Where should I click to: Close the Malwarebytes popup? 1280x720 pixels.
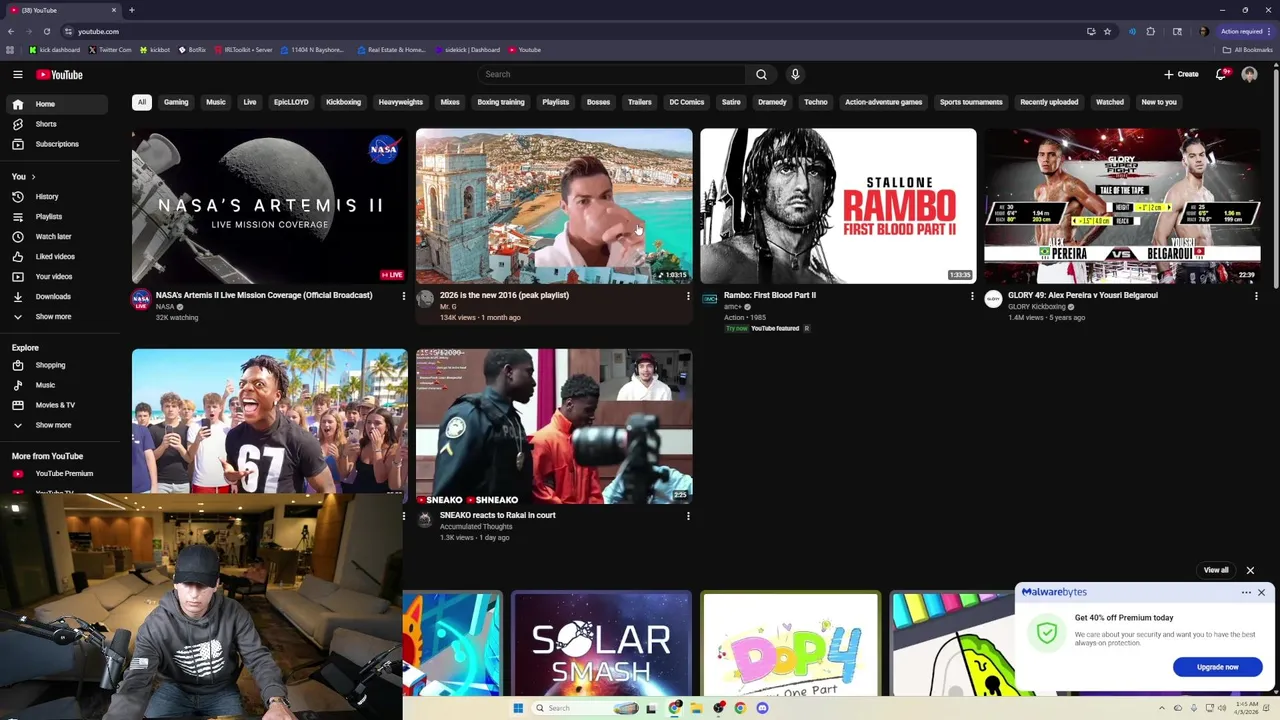pyautogui.click(x=1261, y=593)
